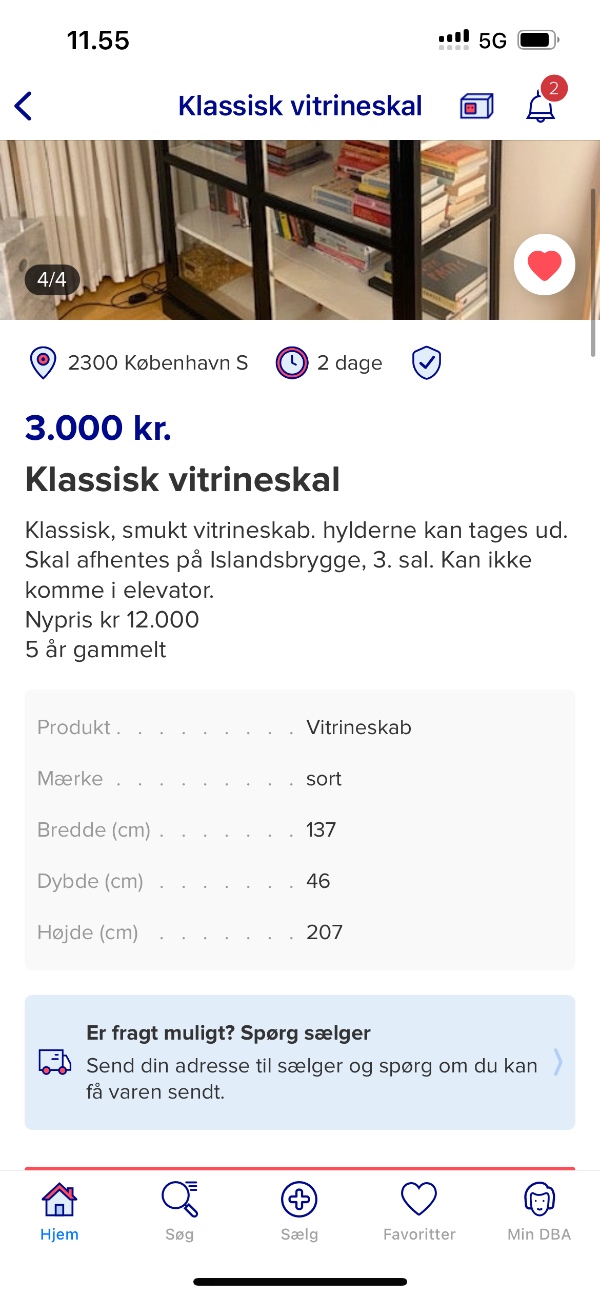Image resolution: width=600 pixels, height=1298 pixels.
Task: Open the 4/4 image counter overlay
Action: (52, 281)
